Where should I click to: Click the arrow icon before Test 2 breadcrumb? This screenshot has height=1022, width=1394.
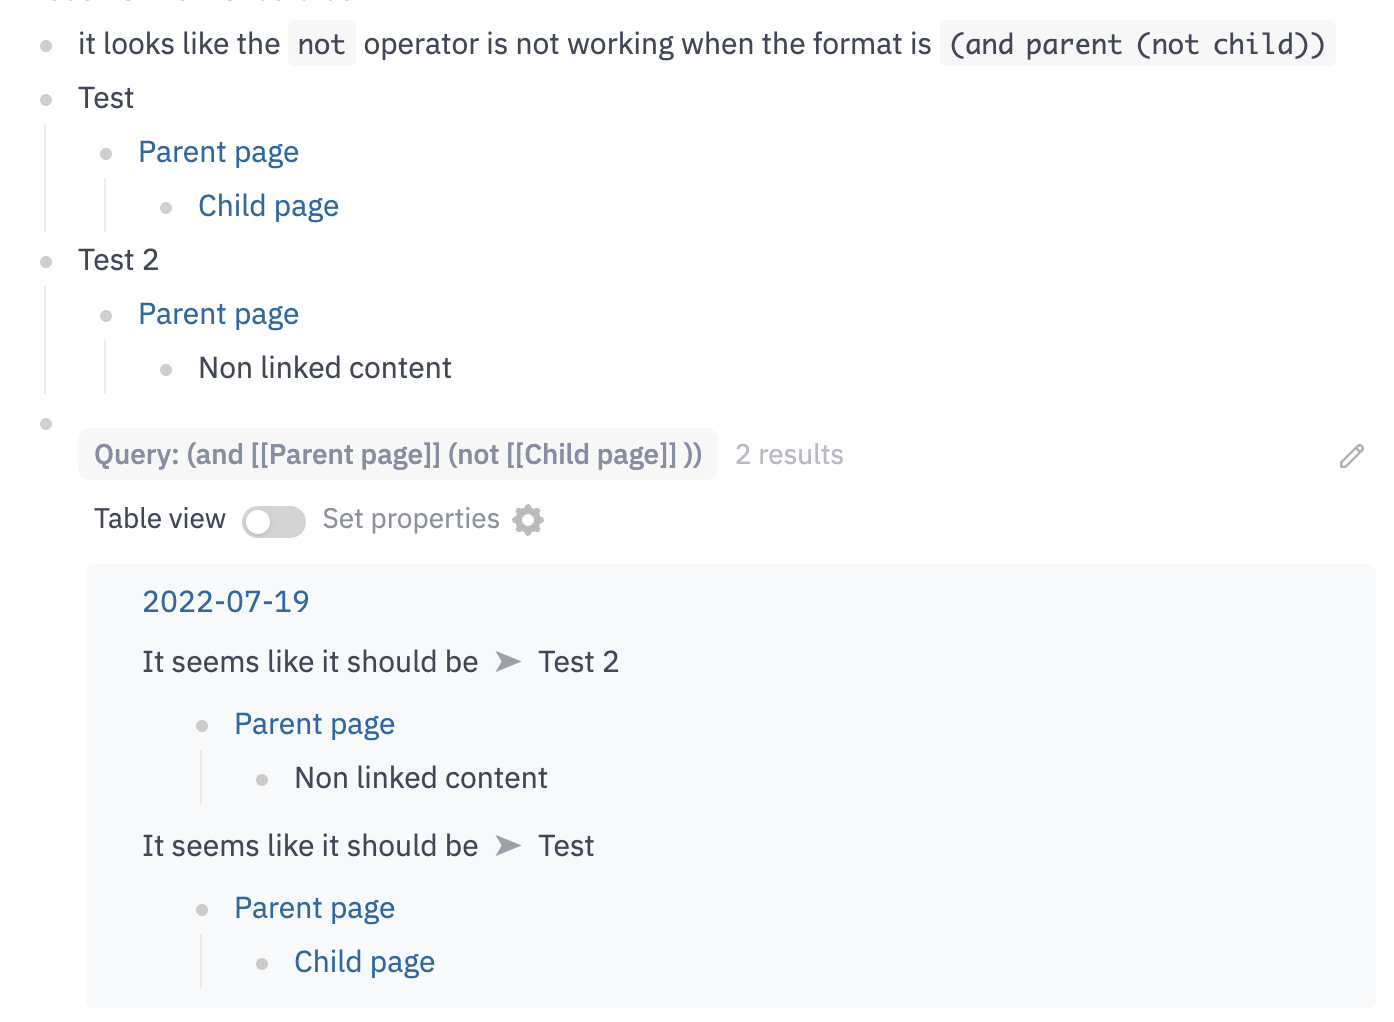(509, 661)
